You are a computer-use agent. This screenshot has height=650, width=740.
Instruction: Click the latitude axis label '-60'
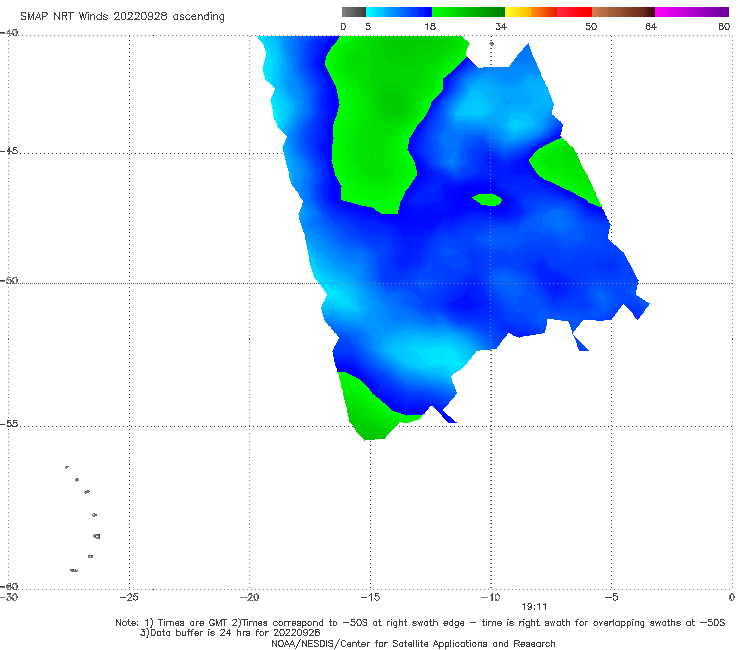[9, 586]
